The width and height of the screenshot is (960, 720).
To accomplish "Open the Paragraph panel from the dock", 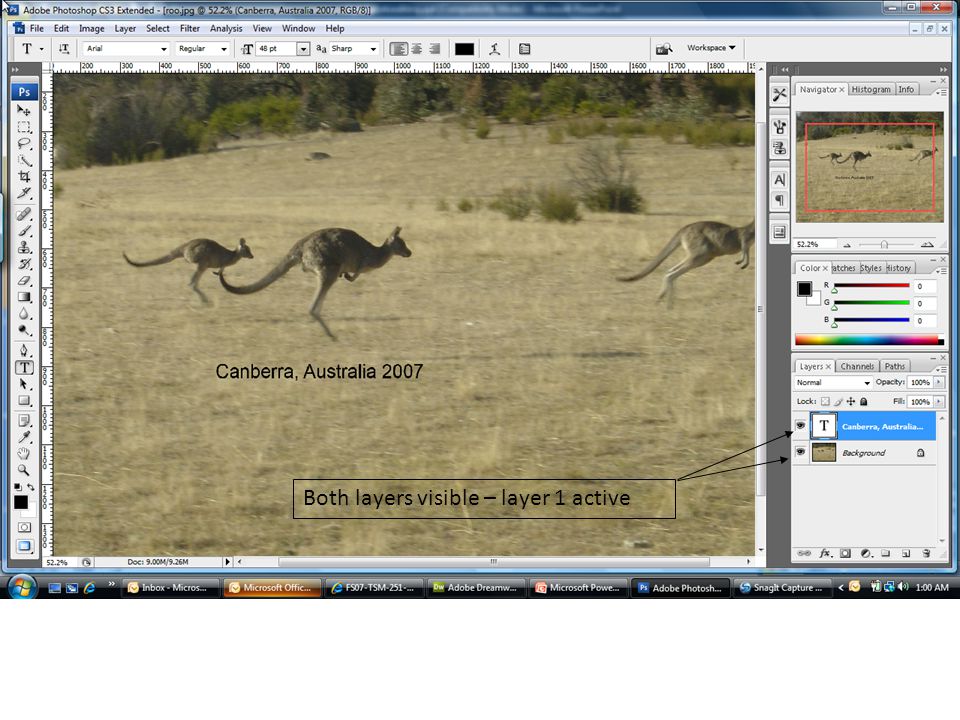I will (779, 200).
